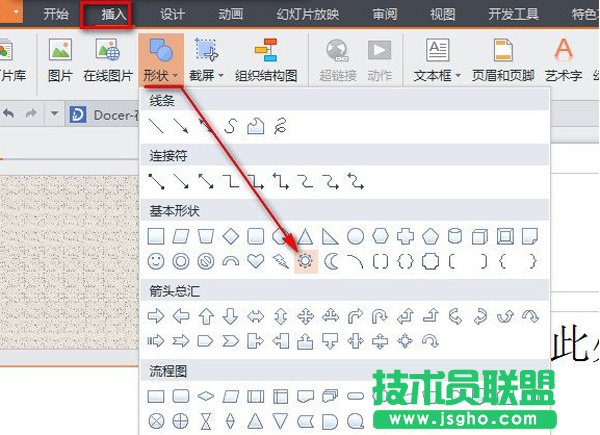Select the straight line shape under 线条

coord(156,126)
